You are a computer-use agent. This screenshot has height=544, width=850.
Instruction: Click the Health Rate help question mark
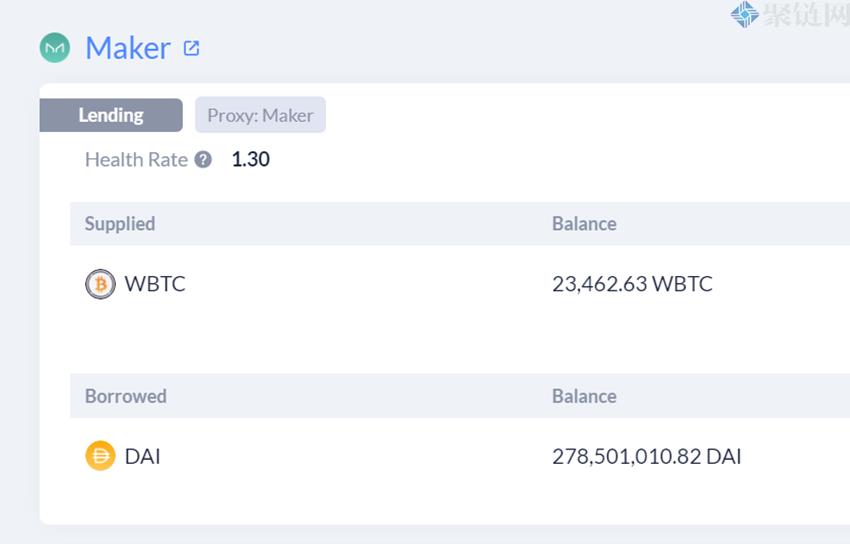tap(203, 160)
